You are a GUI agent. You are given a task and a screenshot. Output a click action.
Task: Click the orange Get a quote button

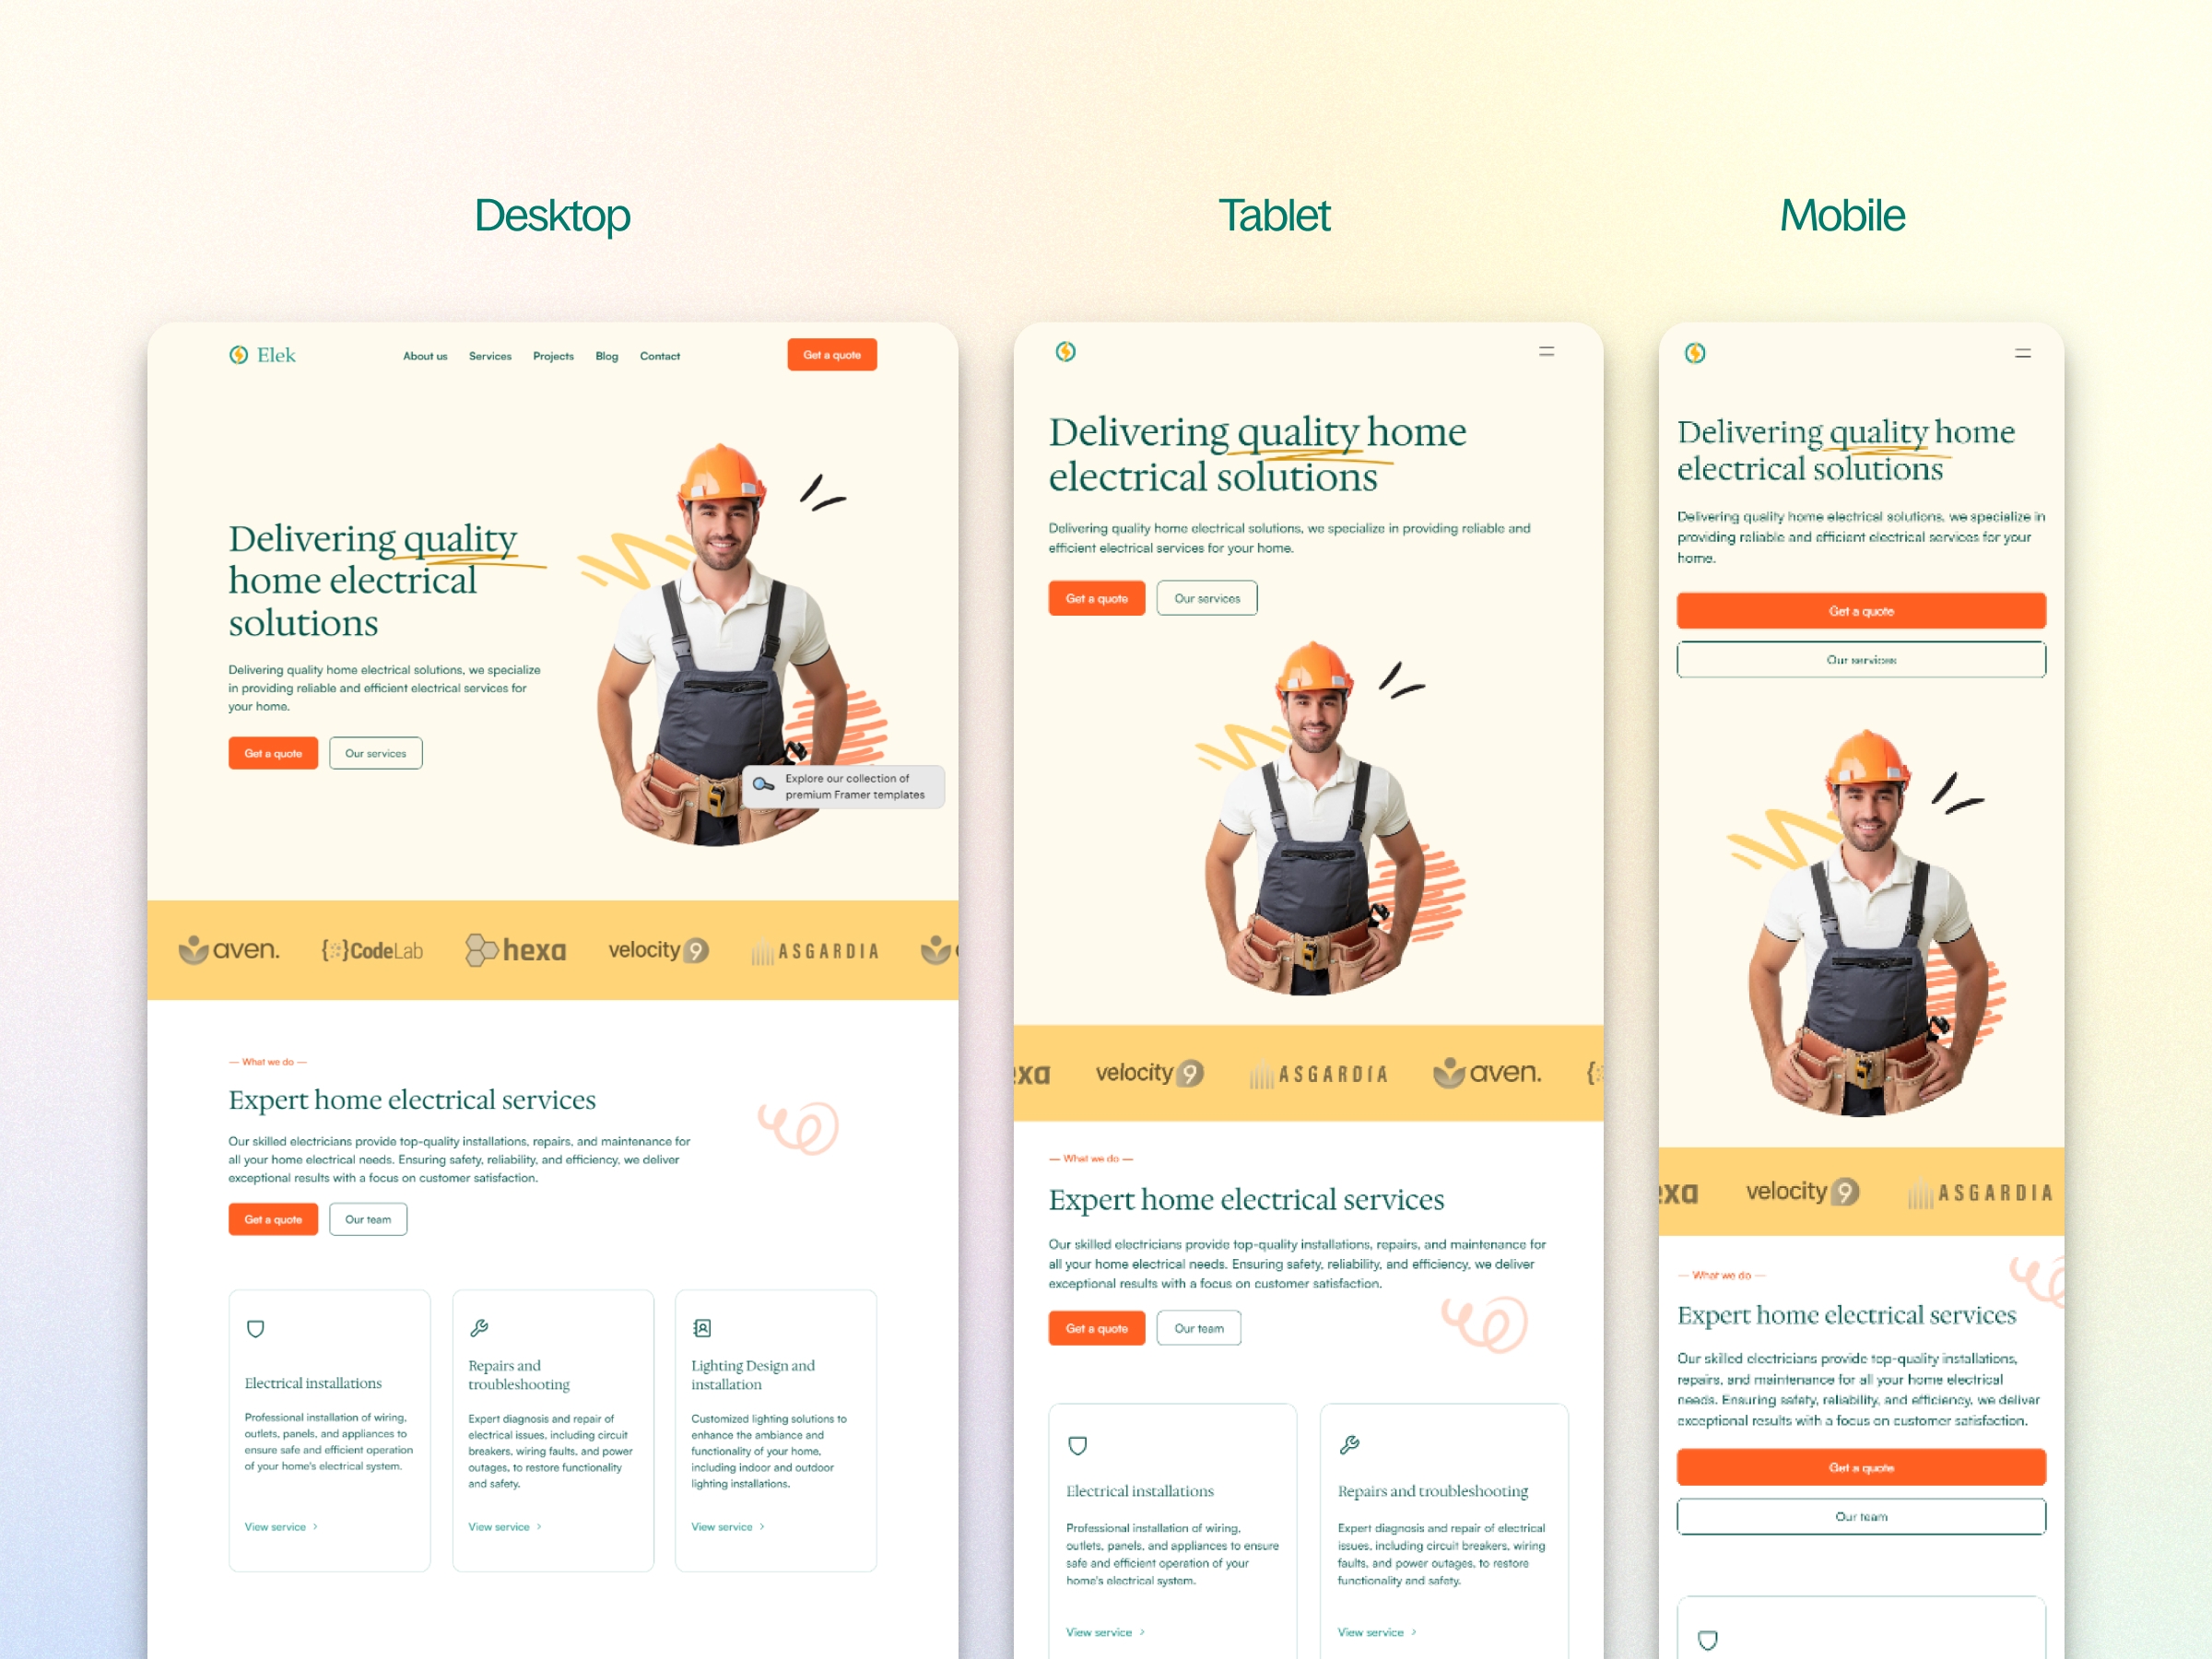pos(832,356)
